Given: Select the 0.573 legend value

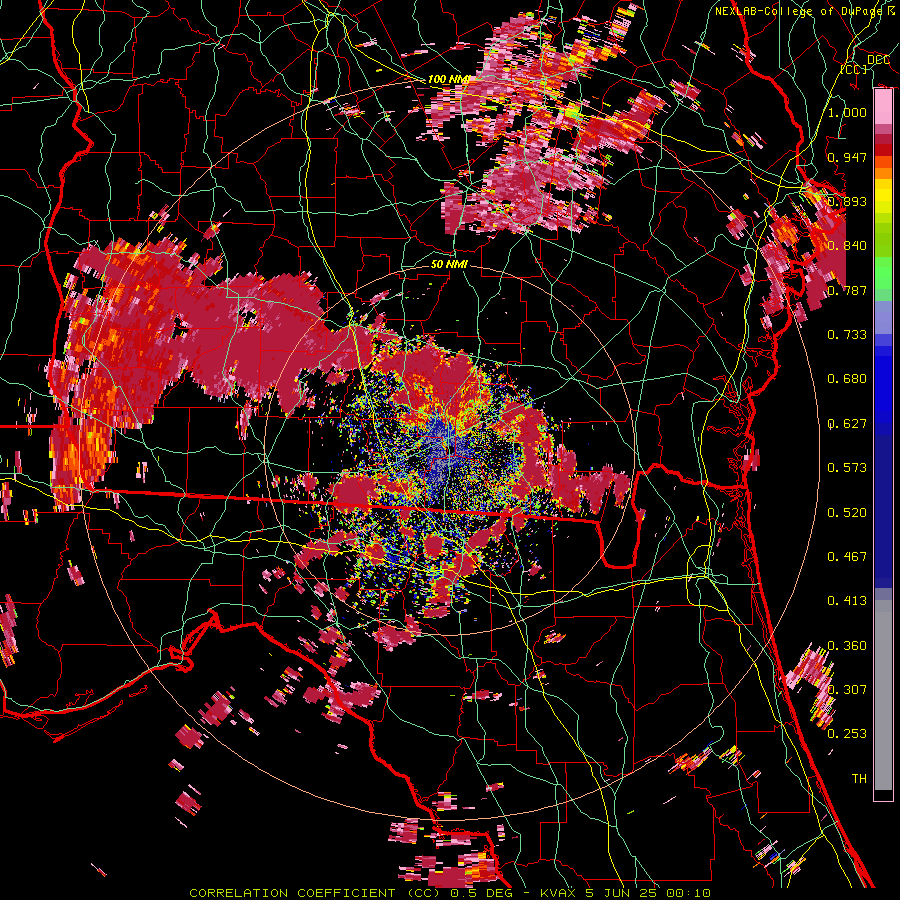Looking at the screenshot, I should pyautogui.click(x=847, y=468).
